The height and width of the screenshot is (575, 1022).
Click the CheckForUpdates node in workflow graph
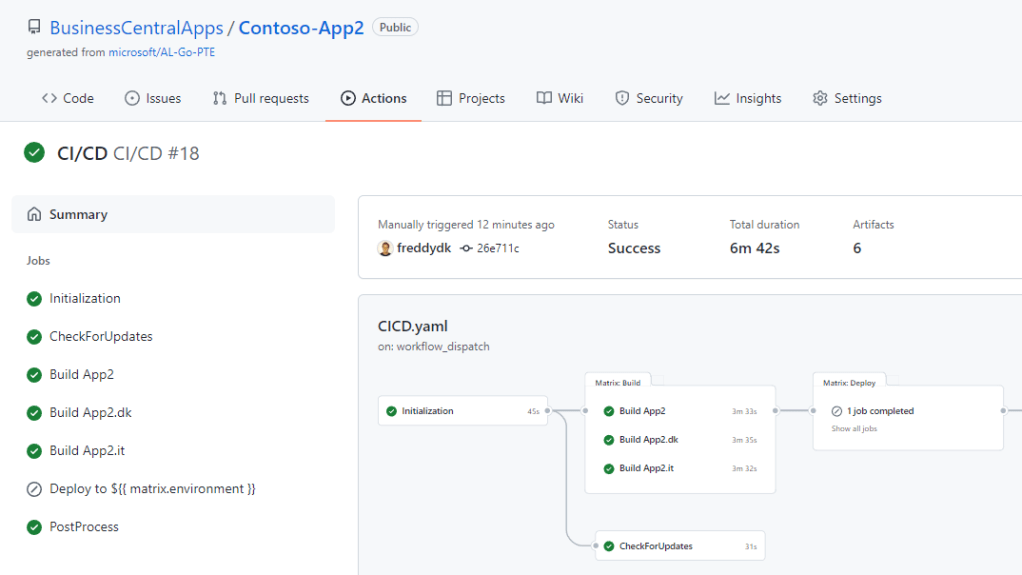pos(655,546)
